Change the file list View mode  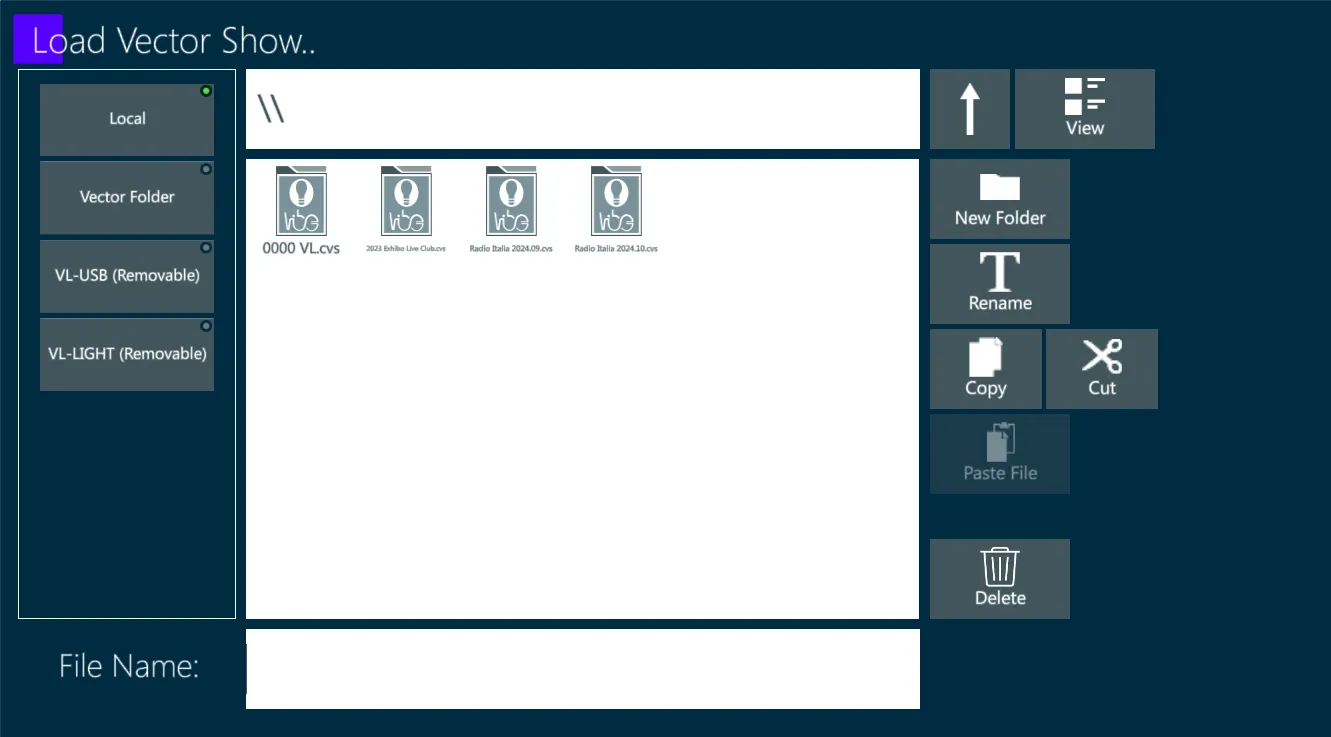click(x=1085, y=109)
